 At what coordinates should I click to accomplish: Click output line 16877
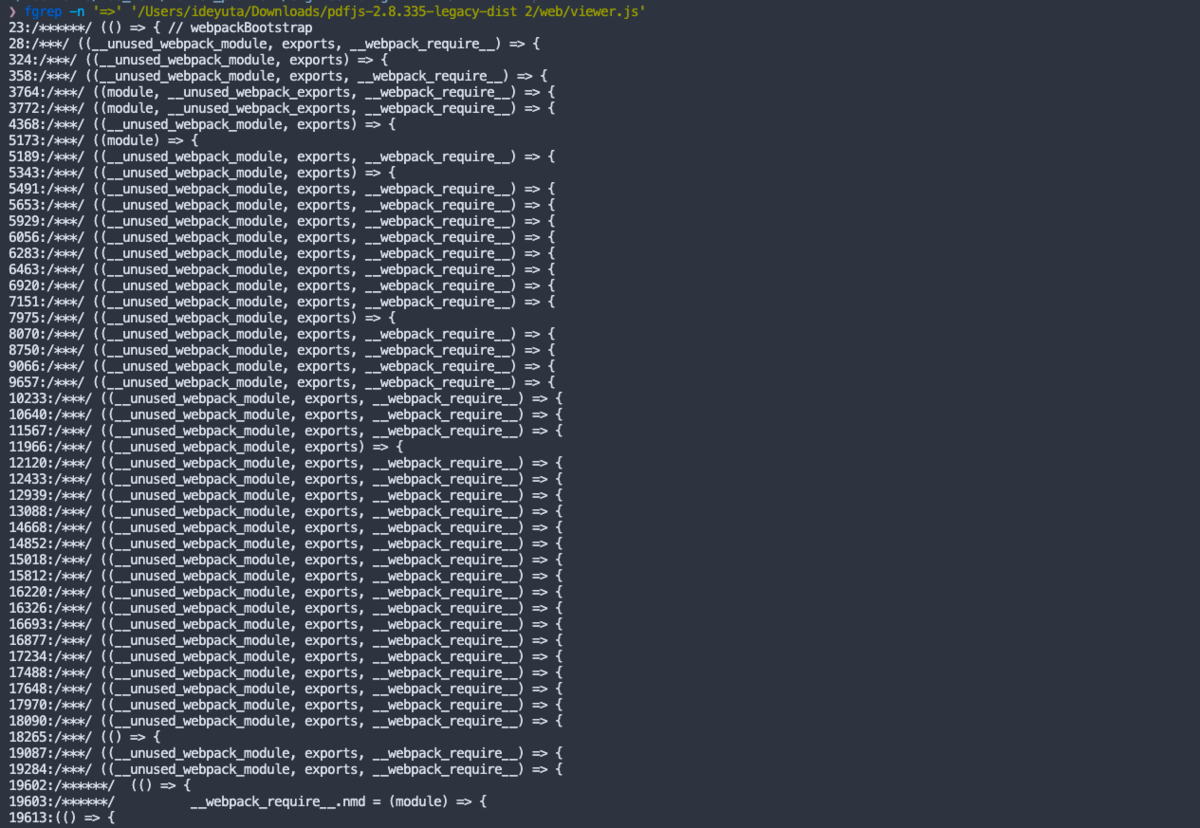pos(286,640)
